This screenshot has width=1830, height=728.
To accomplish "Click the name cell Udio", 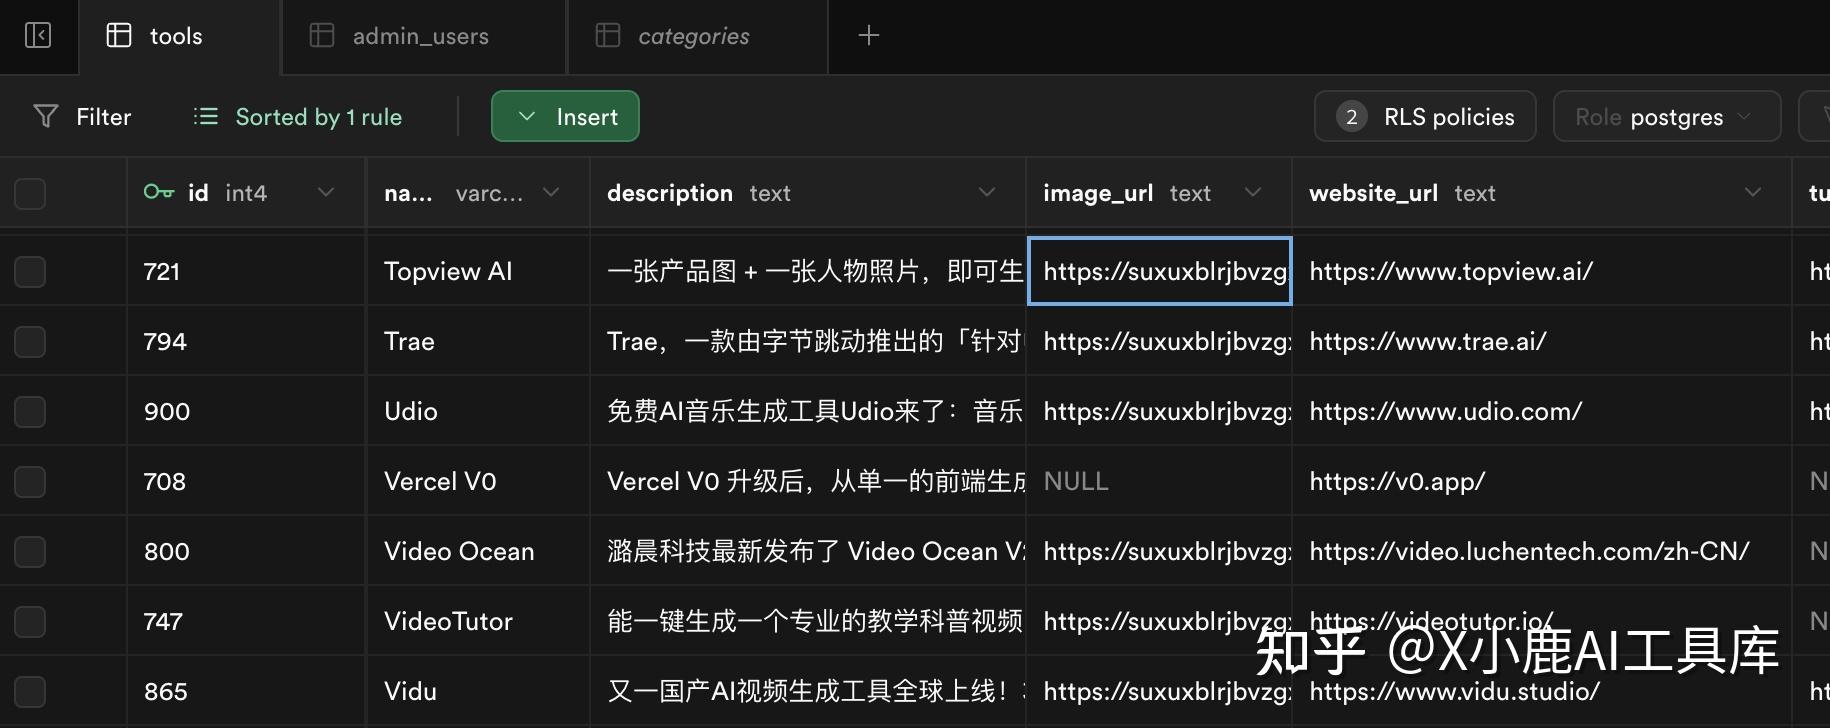I will pyautogui.click(x=478, y=411).
